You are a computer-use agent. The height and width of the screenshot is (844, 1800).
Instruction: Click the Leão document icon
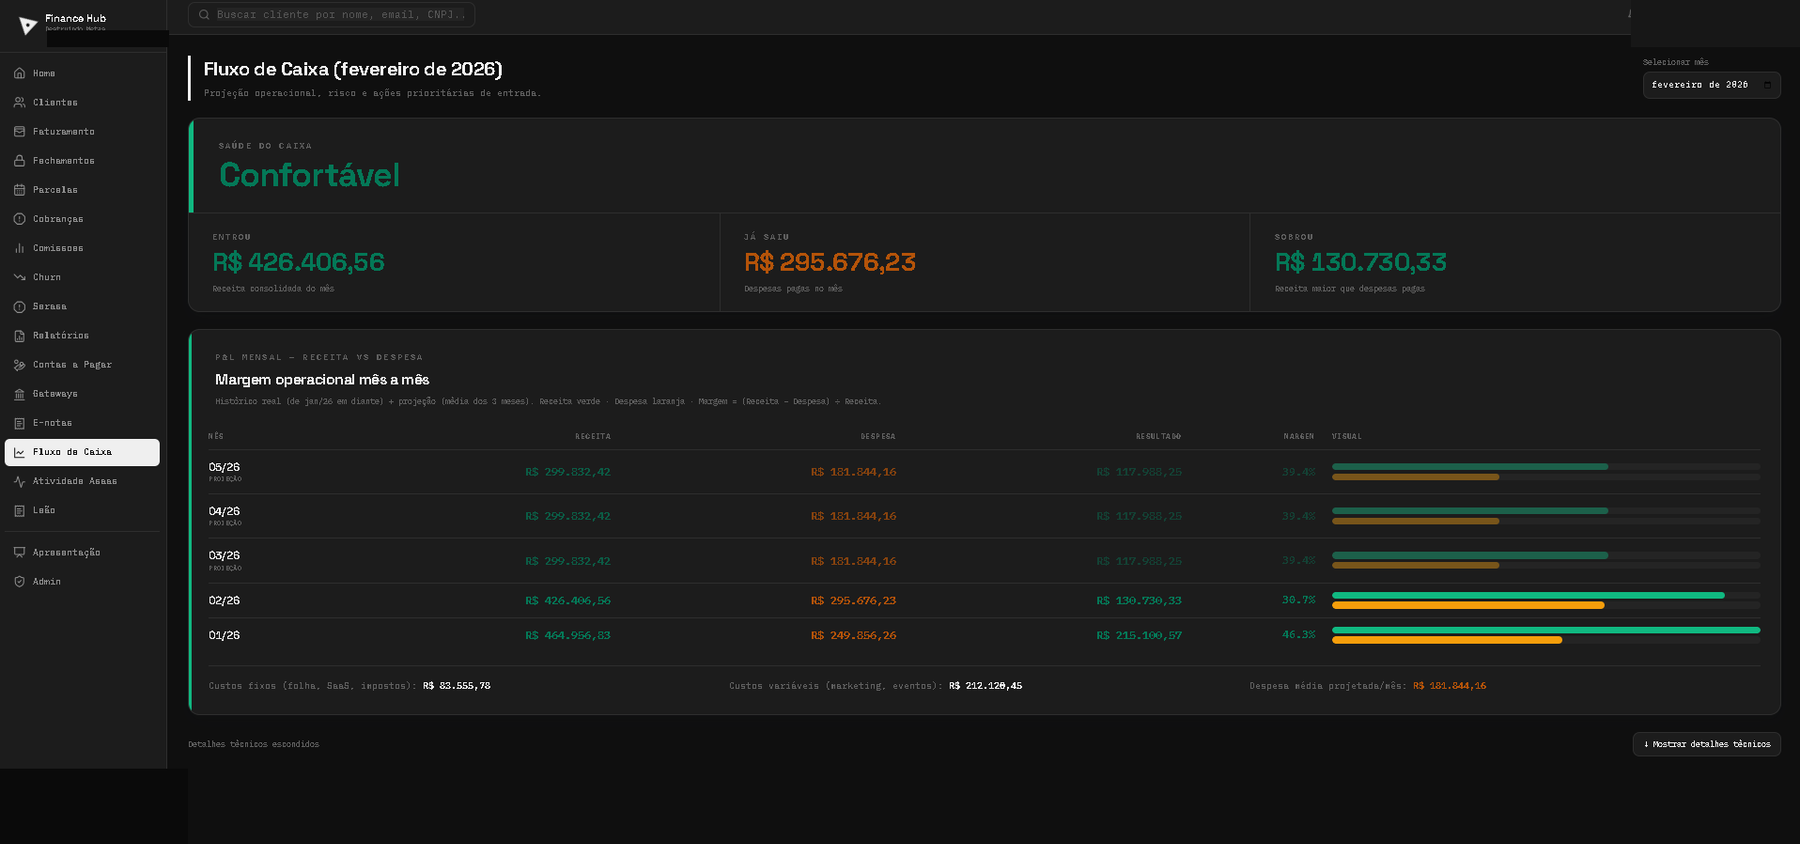point(19,510)
